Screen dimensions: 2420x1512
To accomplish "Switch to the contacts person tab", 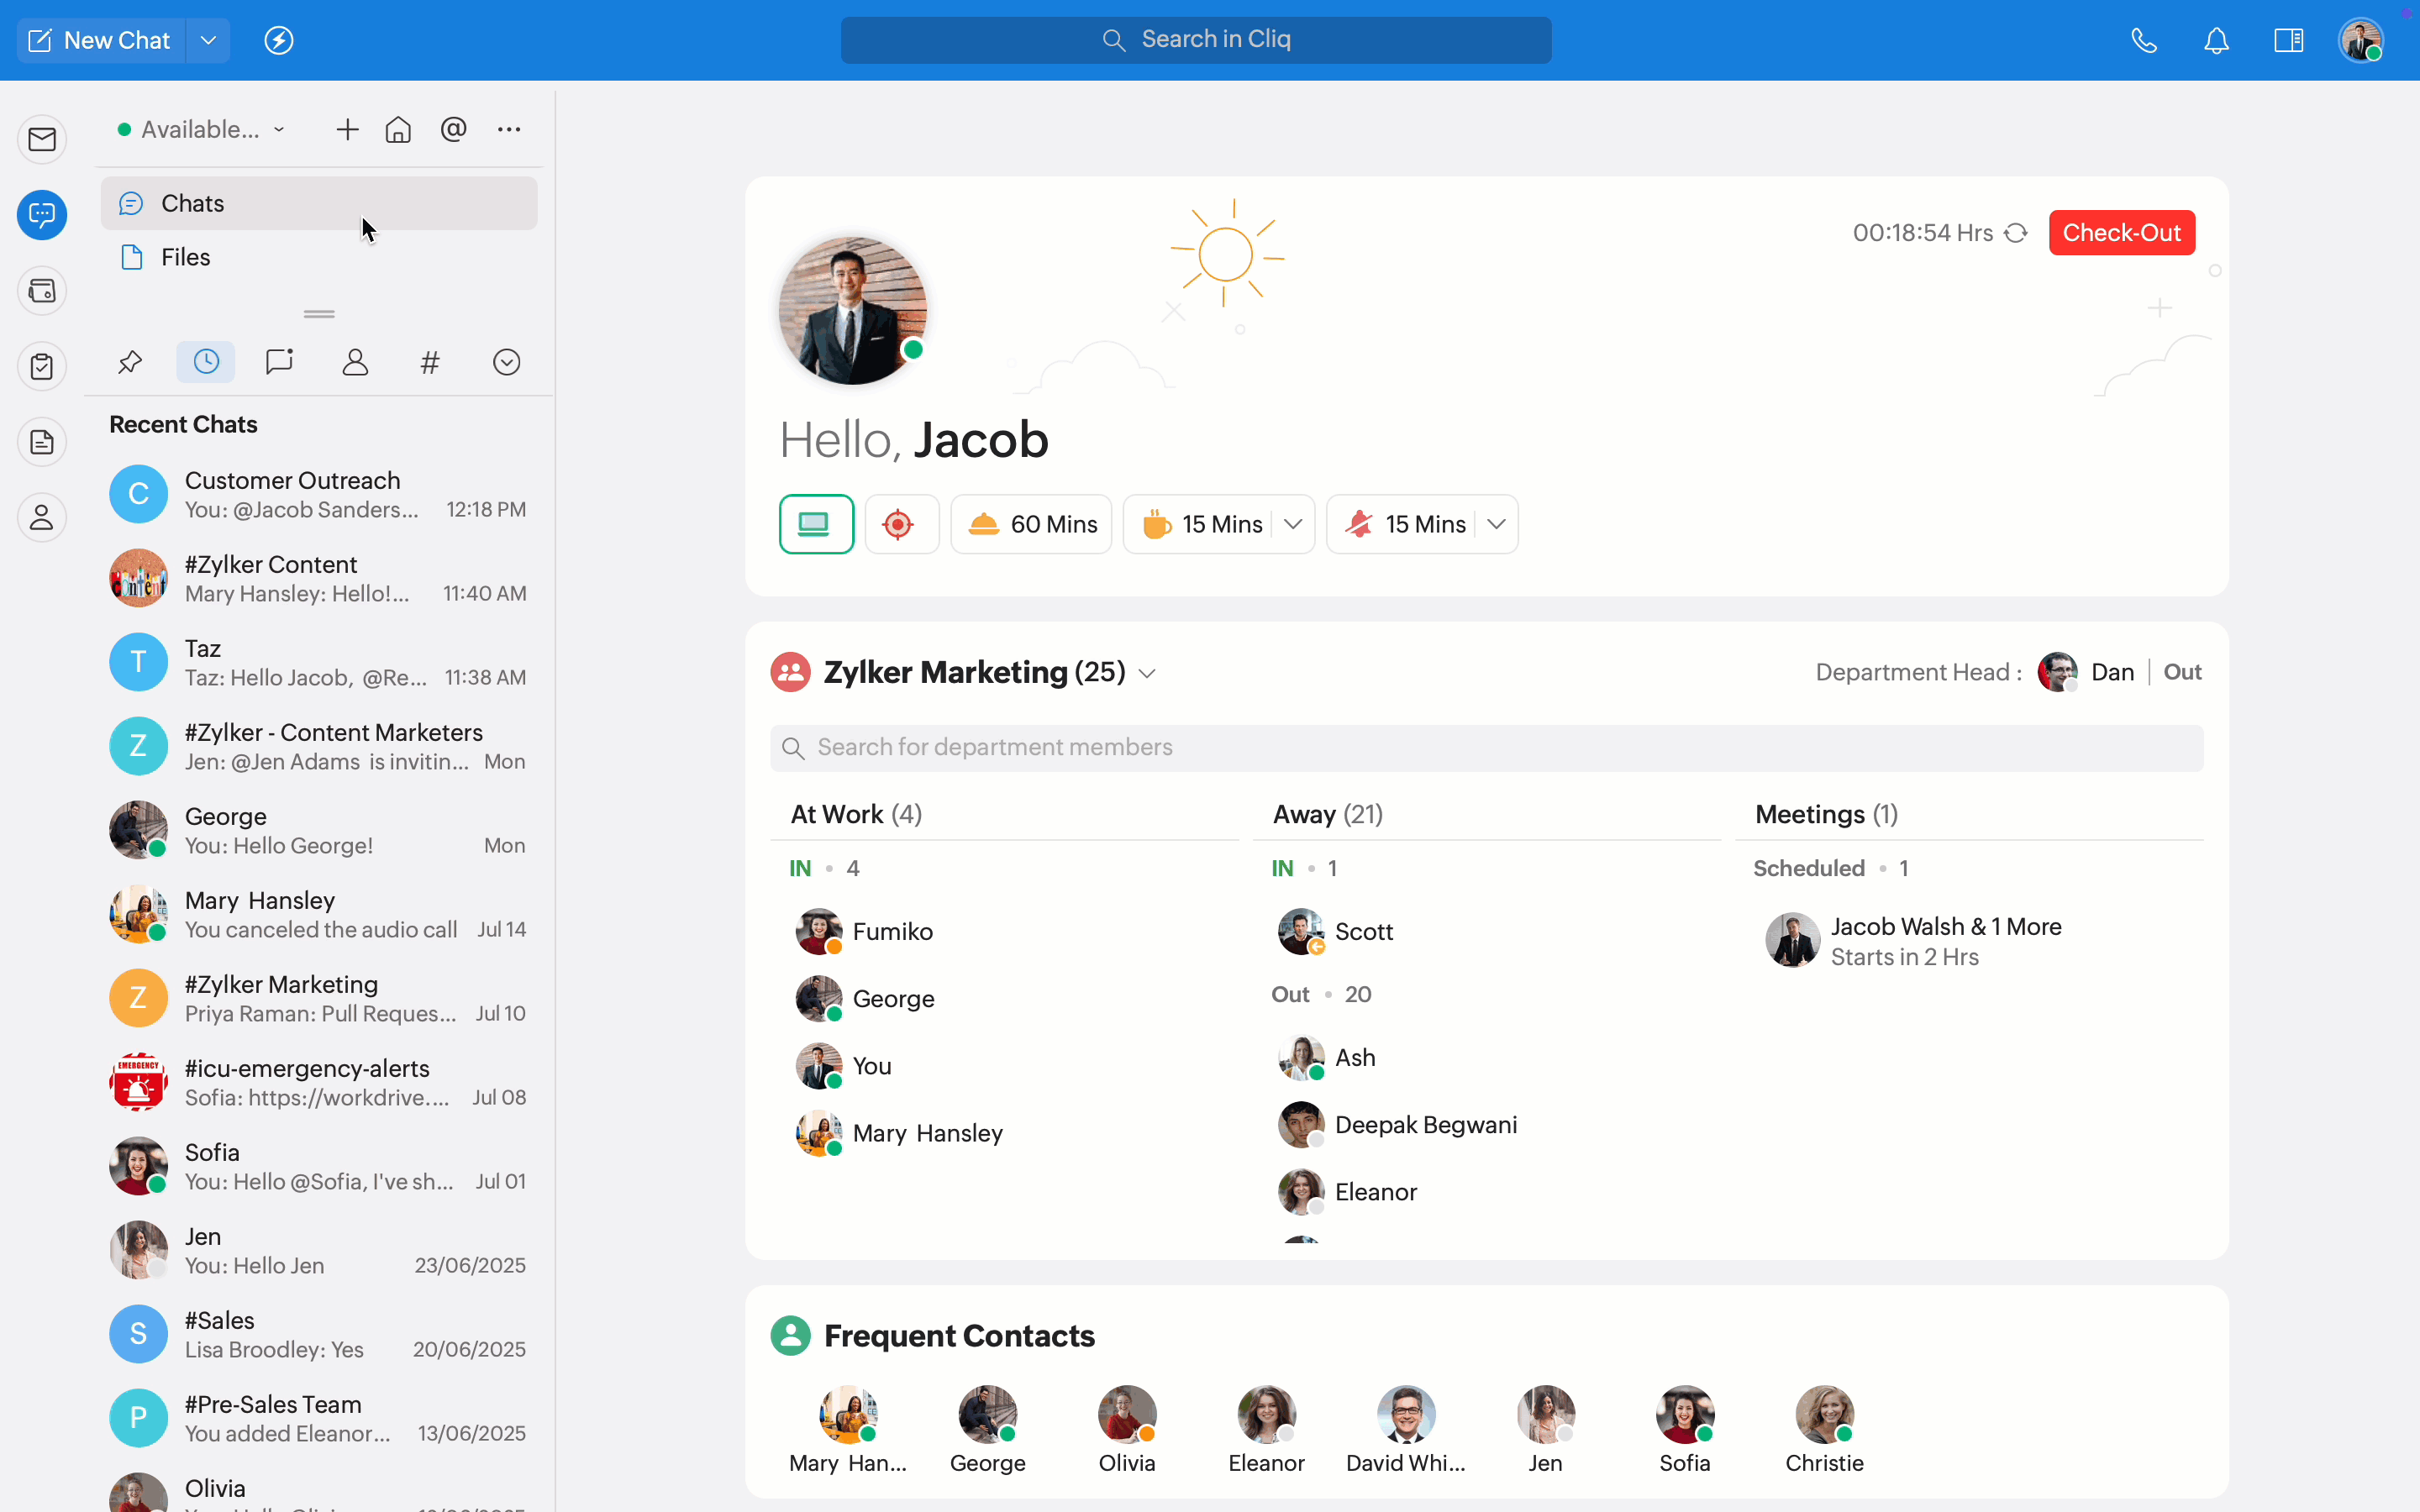I will click(355, 362).
